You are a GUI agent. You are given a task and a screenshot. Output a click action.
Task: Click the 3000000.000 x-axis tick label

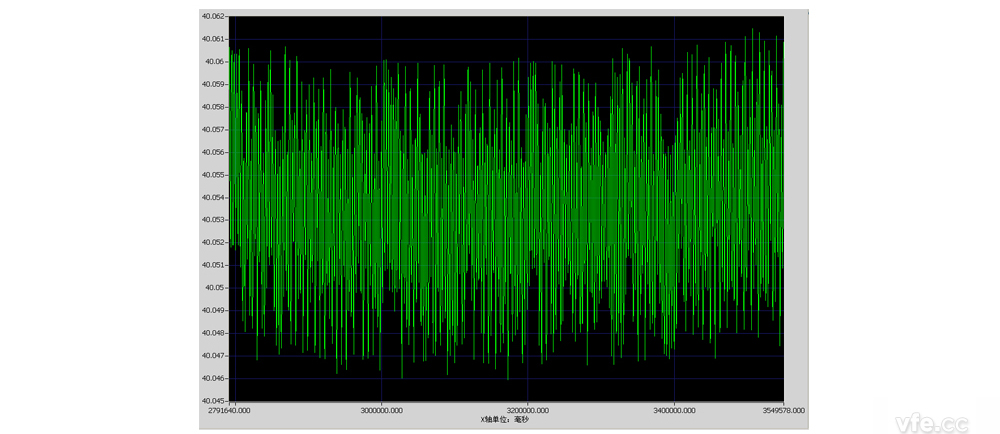(381, 410)
